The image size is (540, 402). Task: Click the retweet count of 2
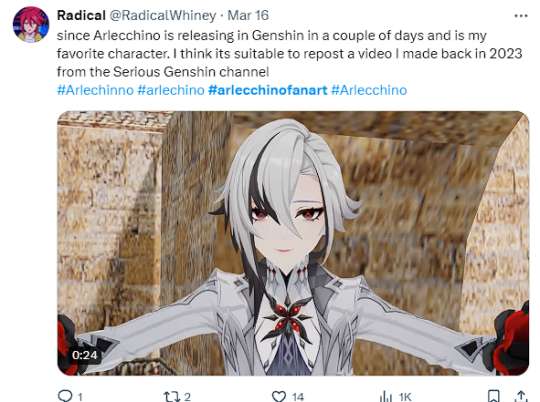(x=187, y=397)
